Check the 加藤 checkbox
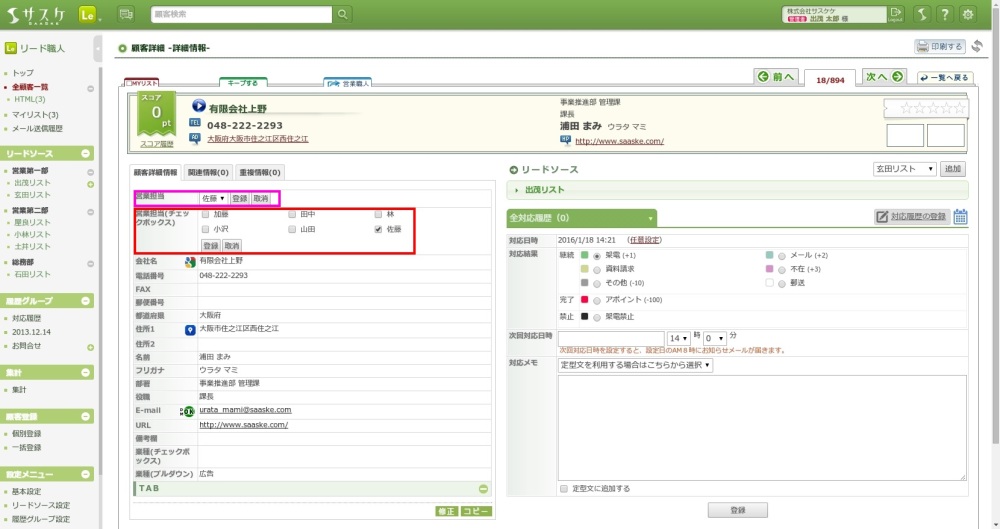This screenshot has width=1000, height=529. click(205, 214)
